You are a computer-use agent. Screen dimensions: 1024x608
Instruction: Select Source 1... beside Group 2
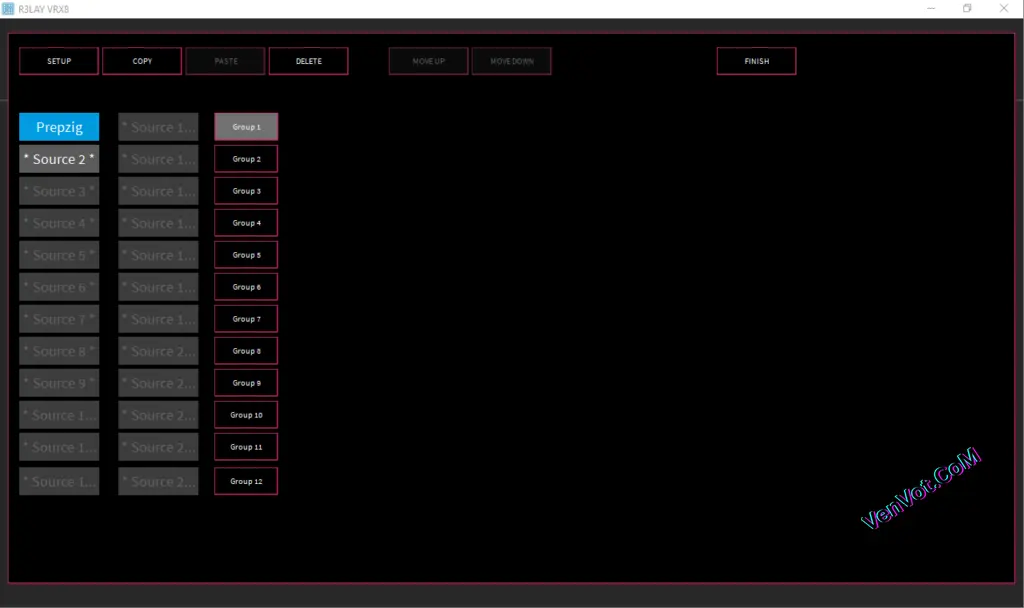tap(158, 159)
